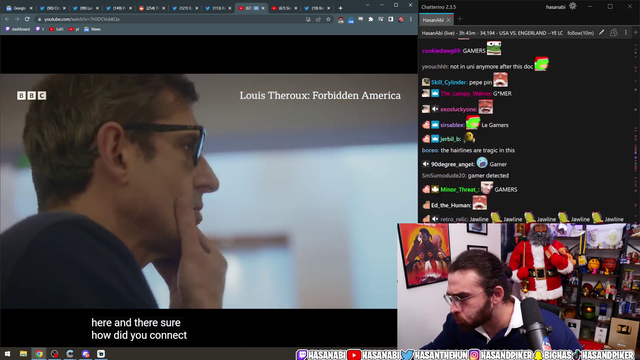Click the install/cast icon in address bar
The width and height of the screenshot is (640, 360).
point(308,19)
